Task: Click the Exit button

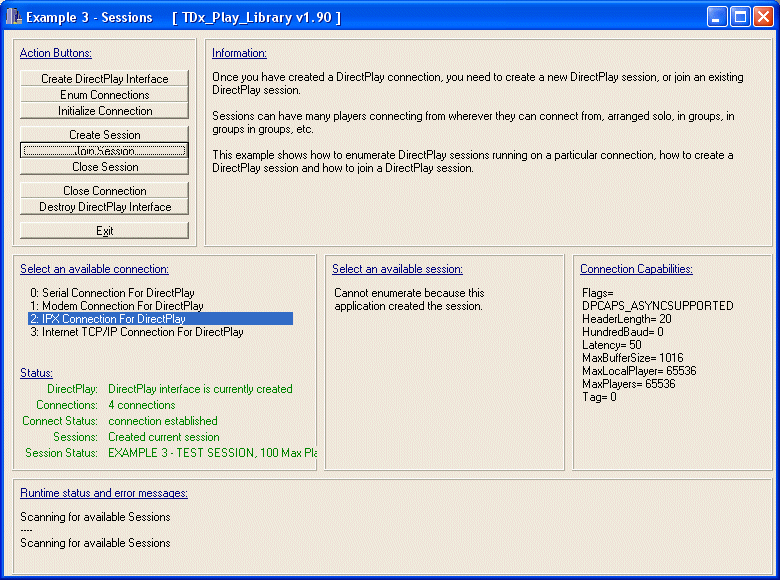Action: tap(104, 231)
